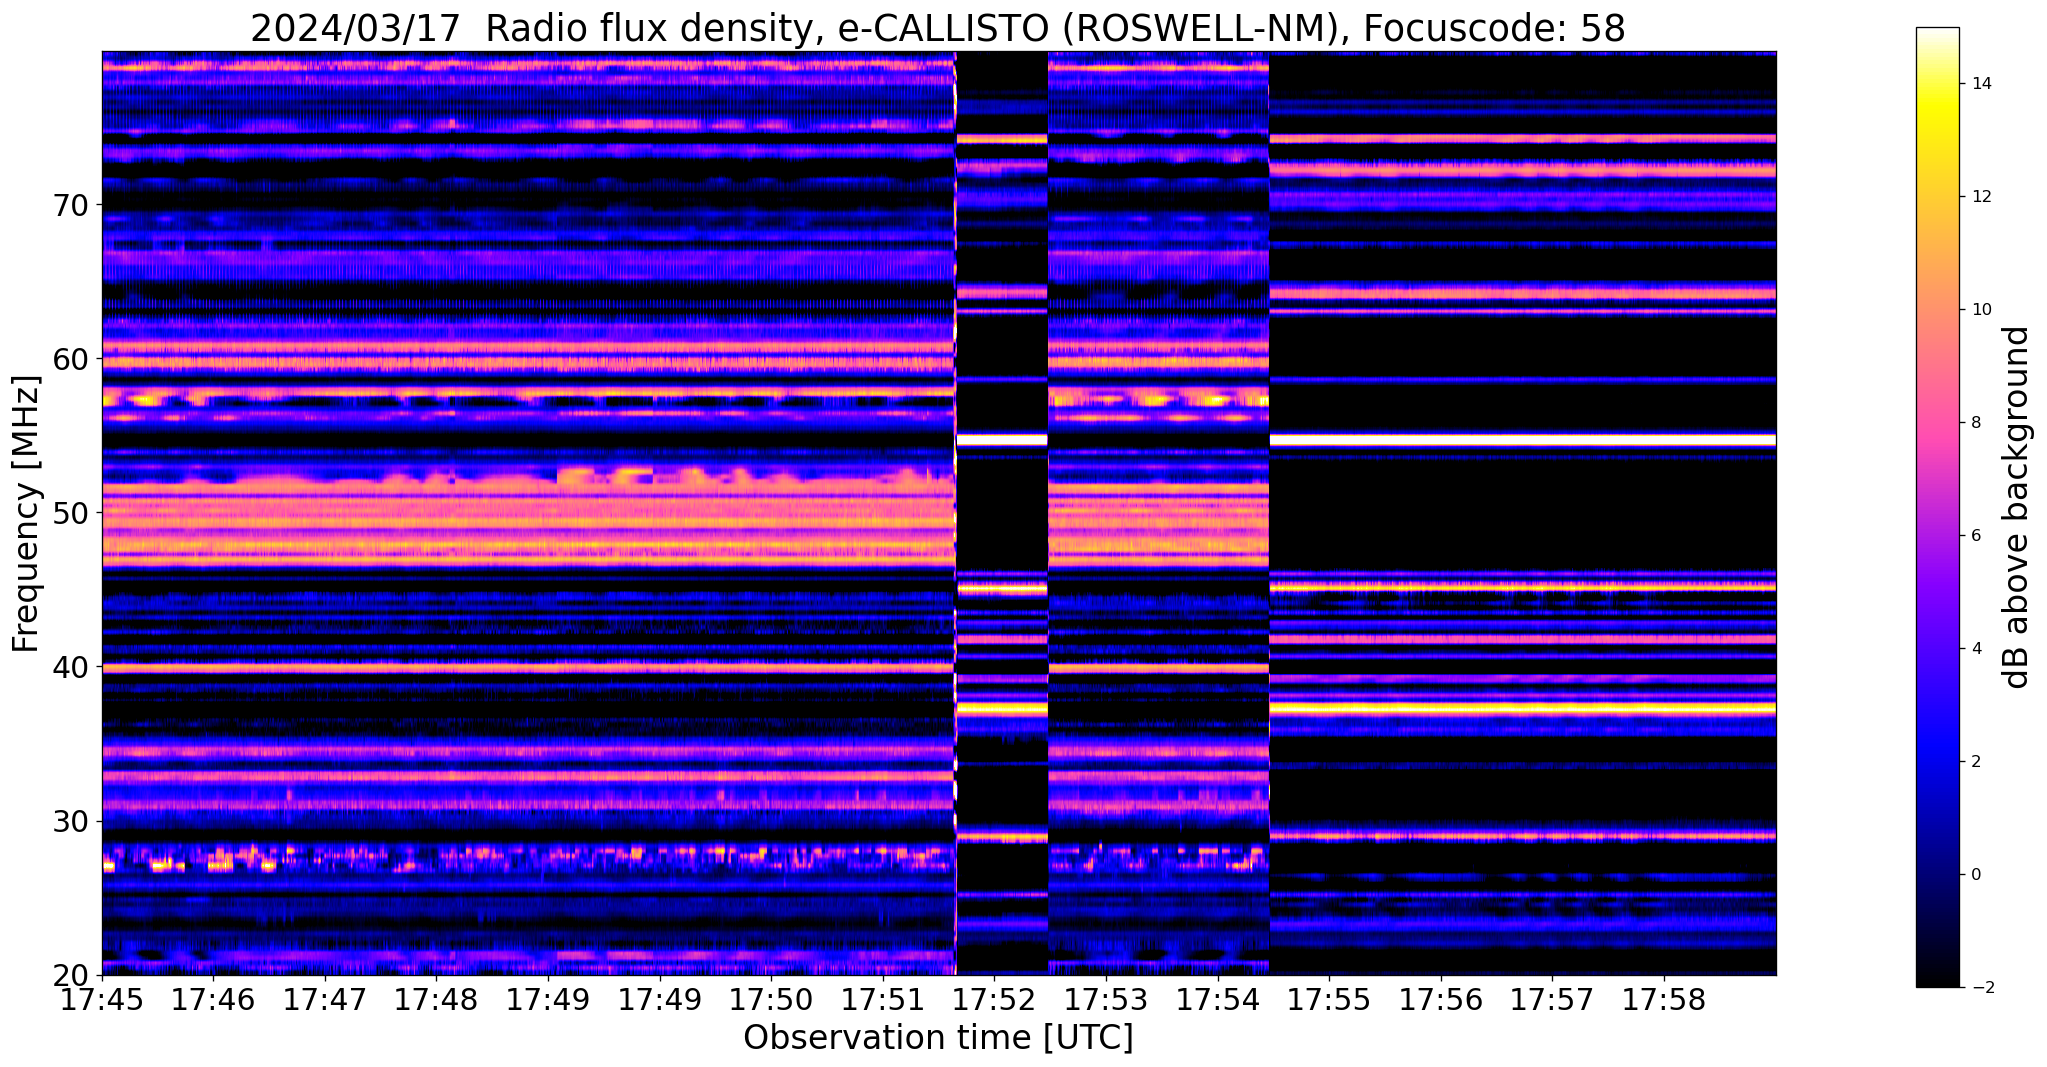2047x1067 pixels.
Task: Click the 17:52 time tick label
Action: click(x=994, y=1000)
